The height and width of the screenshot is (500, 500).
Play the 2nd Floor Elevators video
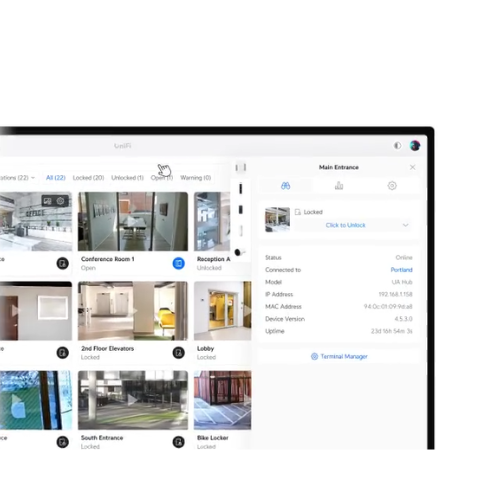click(x=133, y=311)
